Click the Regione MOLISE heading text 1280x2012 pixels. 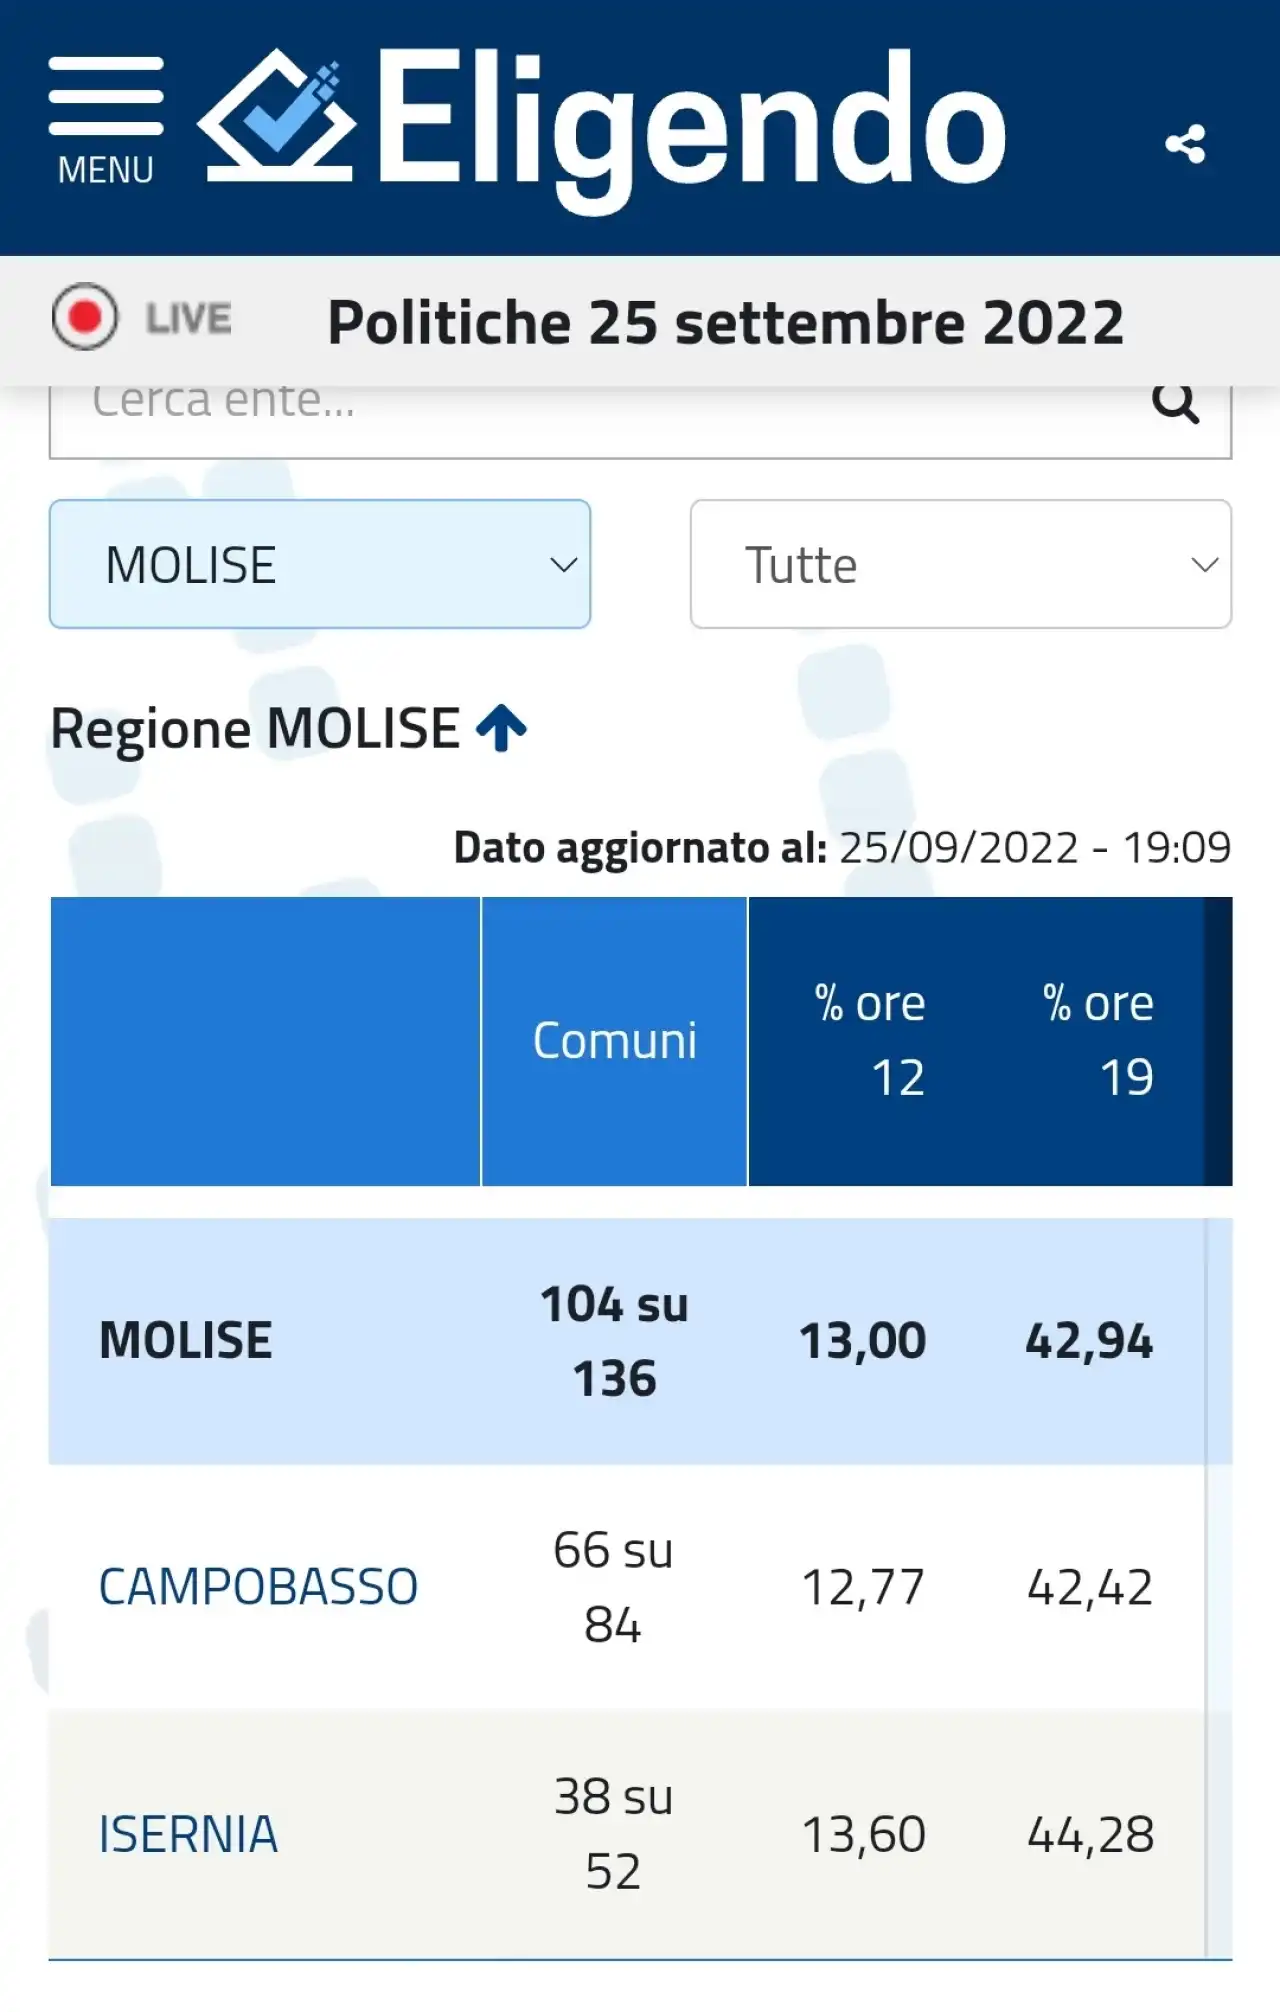255,728
